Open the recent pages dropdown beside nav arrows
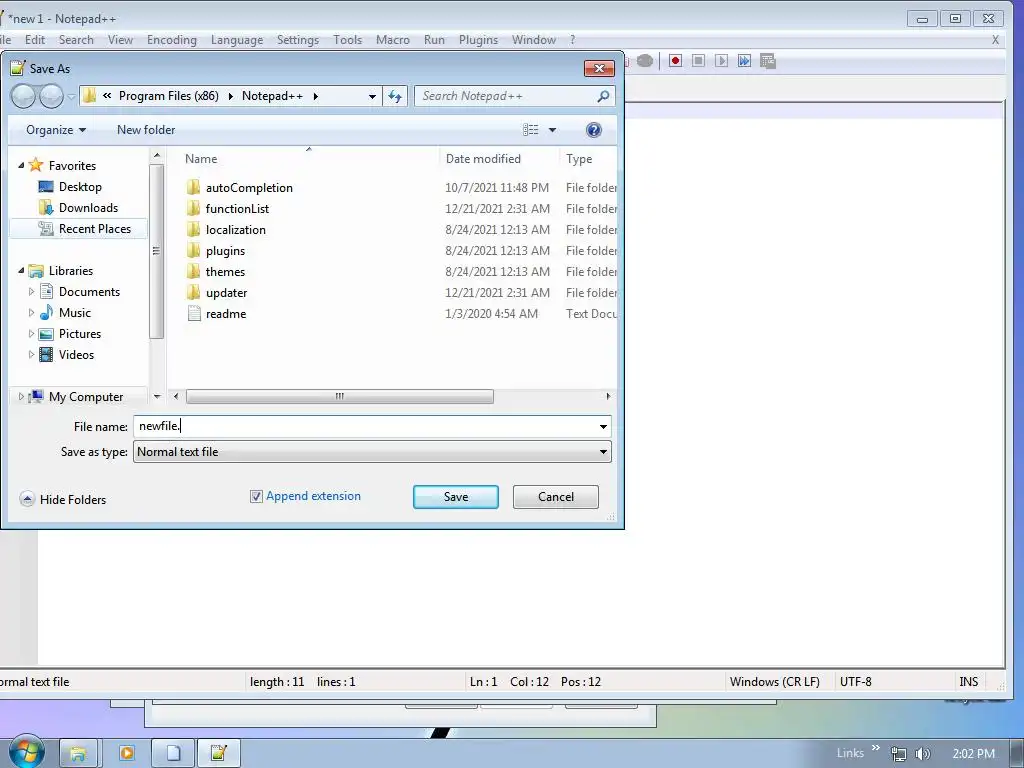The width and height of the screenshot is (1024, 768). click(71, 97)
